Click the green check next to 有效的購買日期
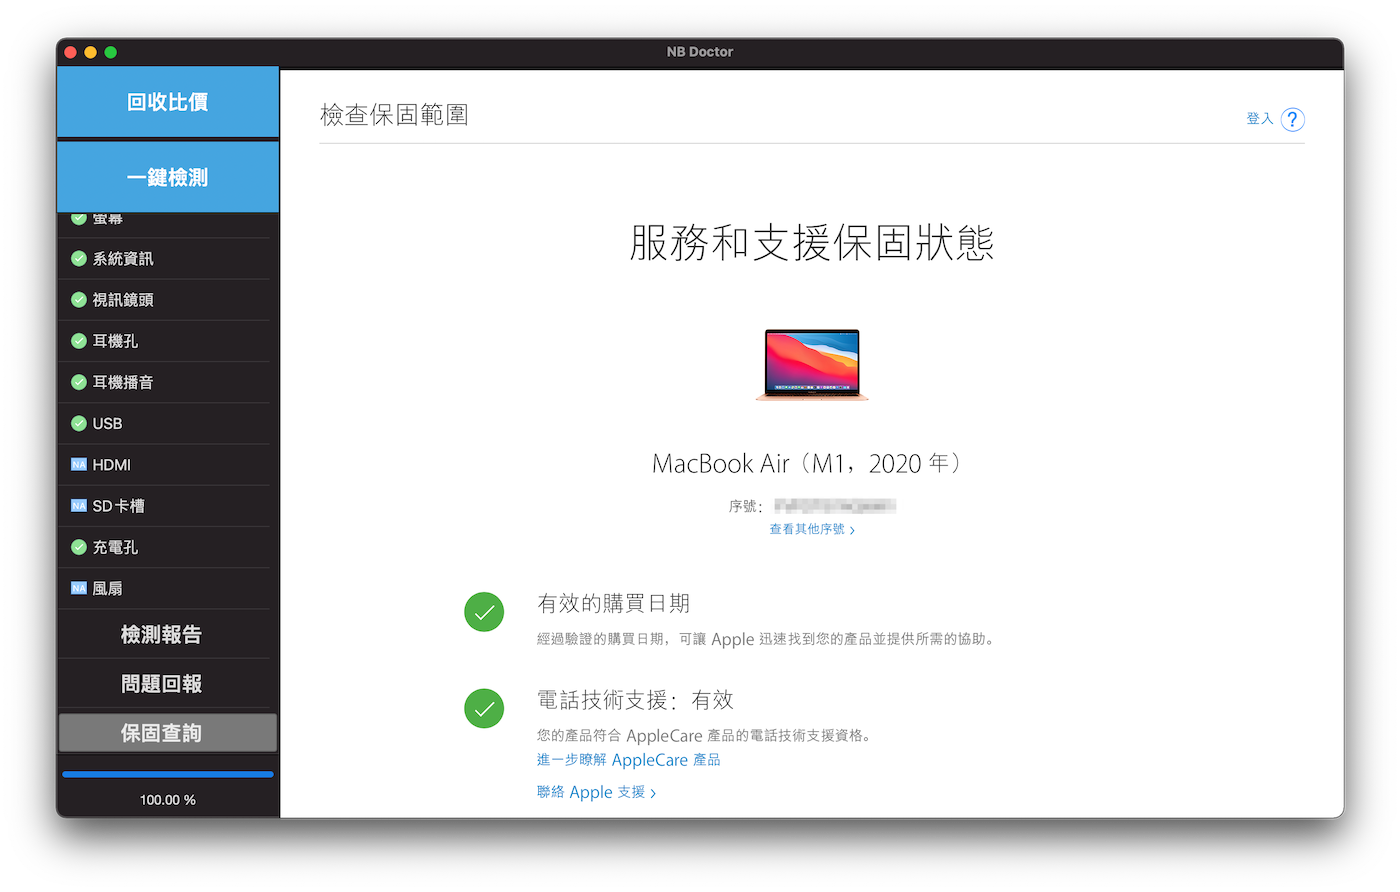1400x892 pixels. click(x=484, y=612)
